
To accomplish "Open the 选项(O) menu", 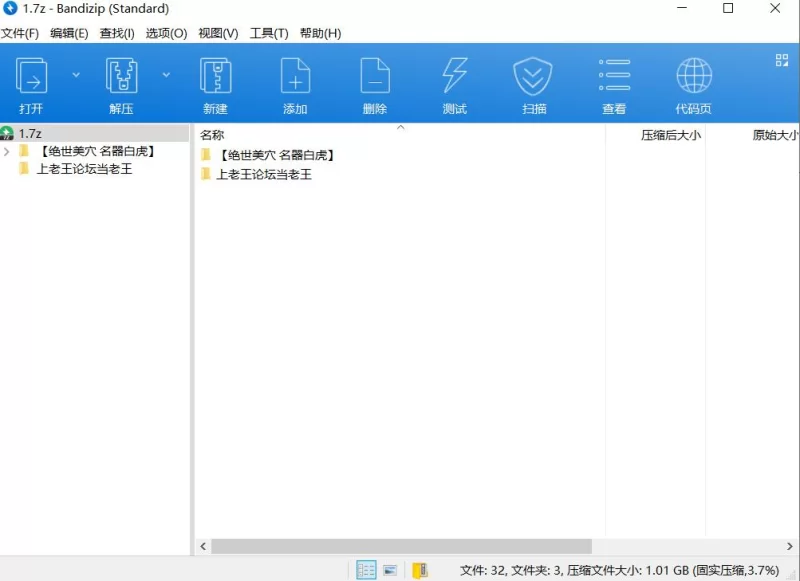I will (166, 33).
